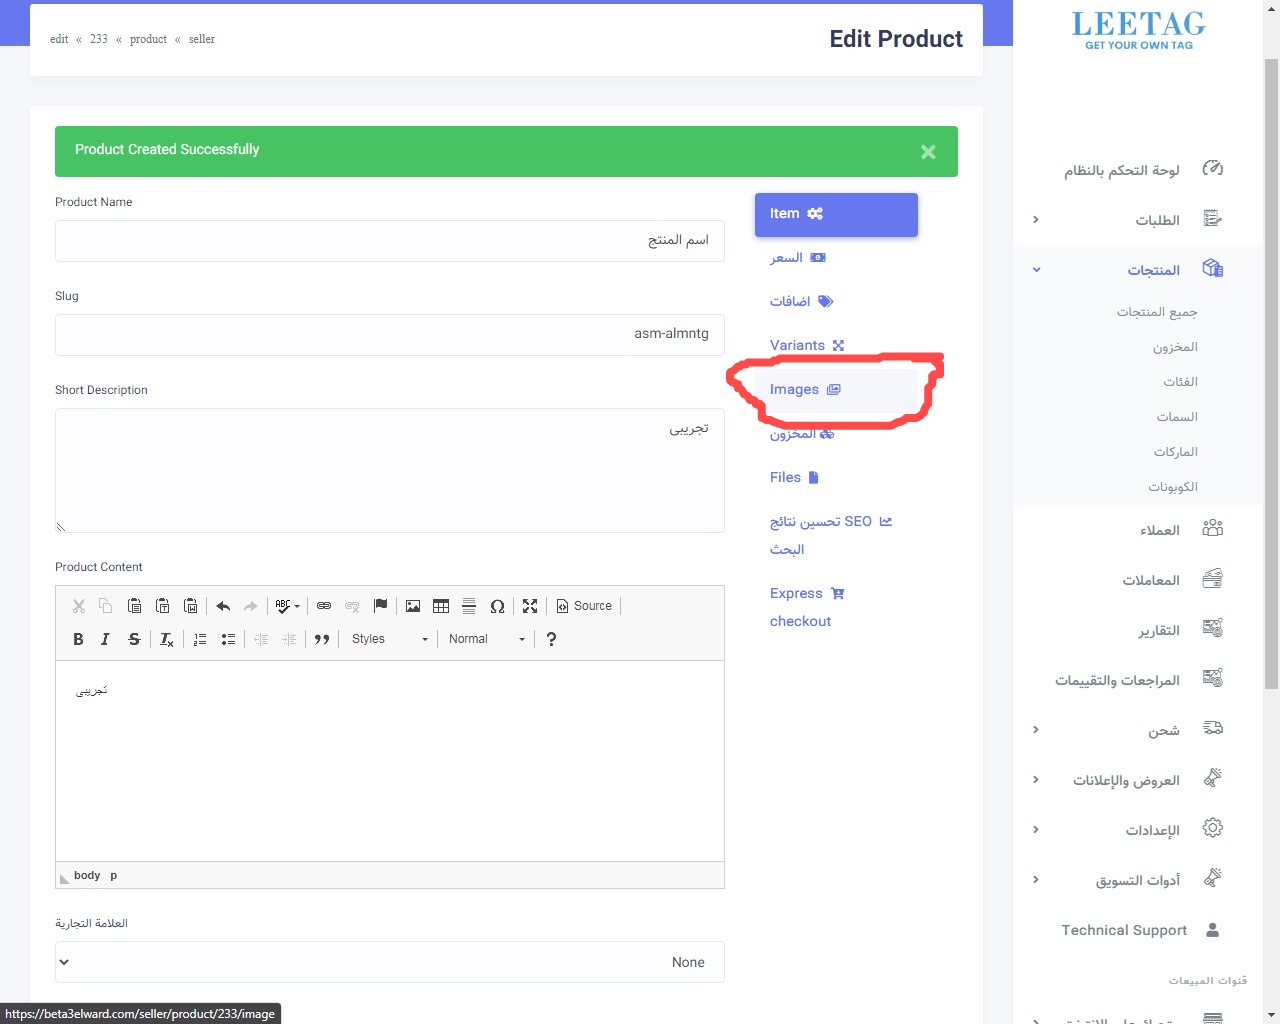Click the insert link icon
Image resolution: width=1280 pixels, height=1024 pixels.
click(324, 606)
